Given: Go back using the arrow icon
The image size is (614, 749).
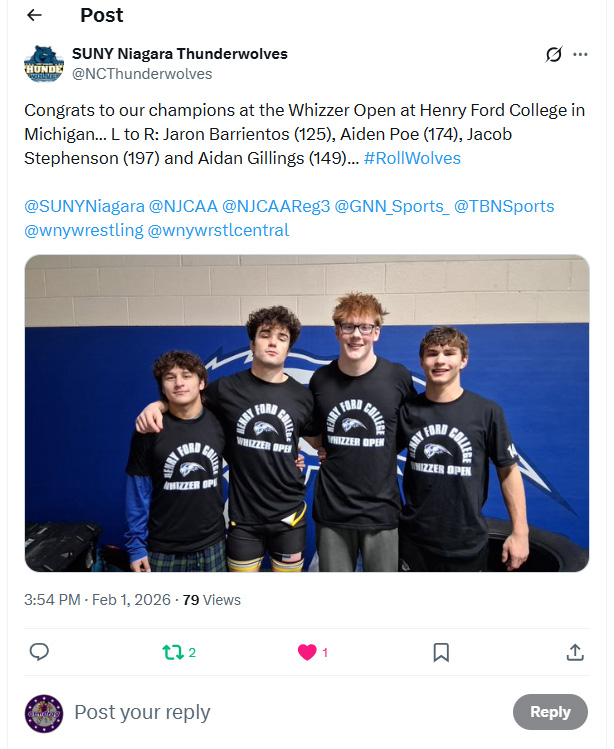Looking at the screenshot, I should tap(34, 15).
